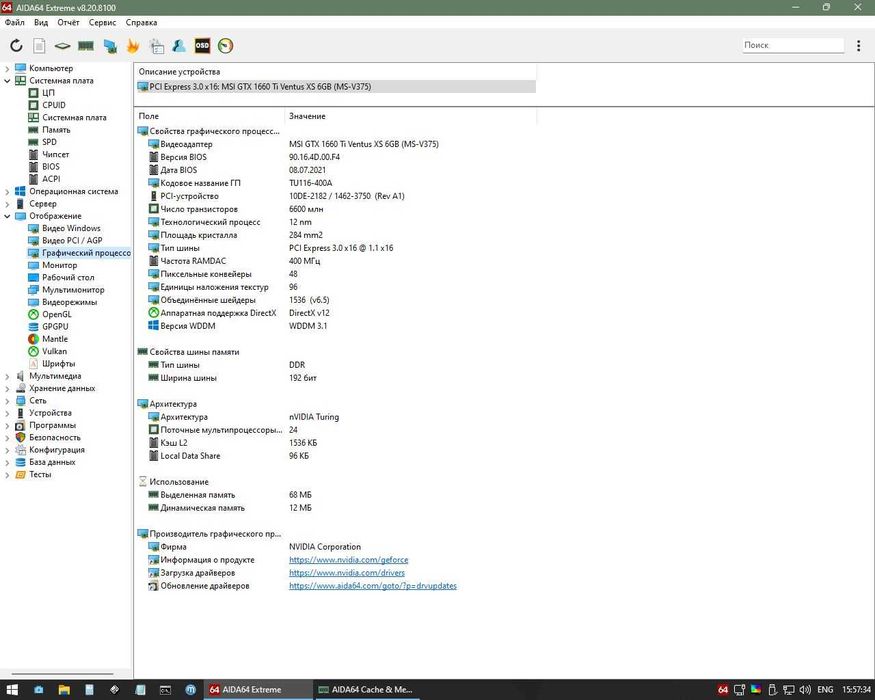Select Vulkan in the tree
The height and width of the screenshot is (700, 875).
point(54,351)
